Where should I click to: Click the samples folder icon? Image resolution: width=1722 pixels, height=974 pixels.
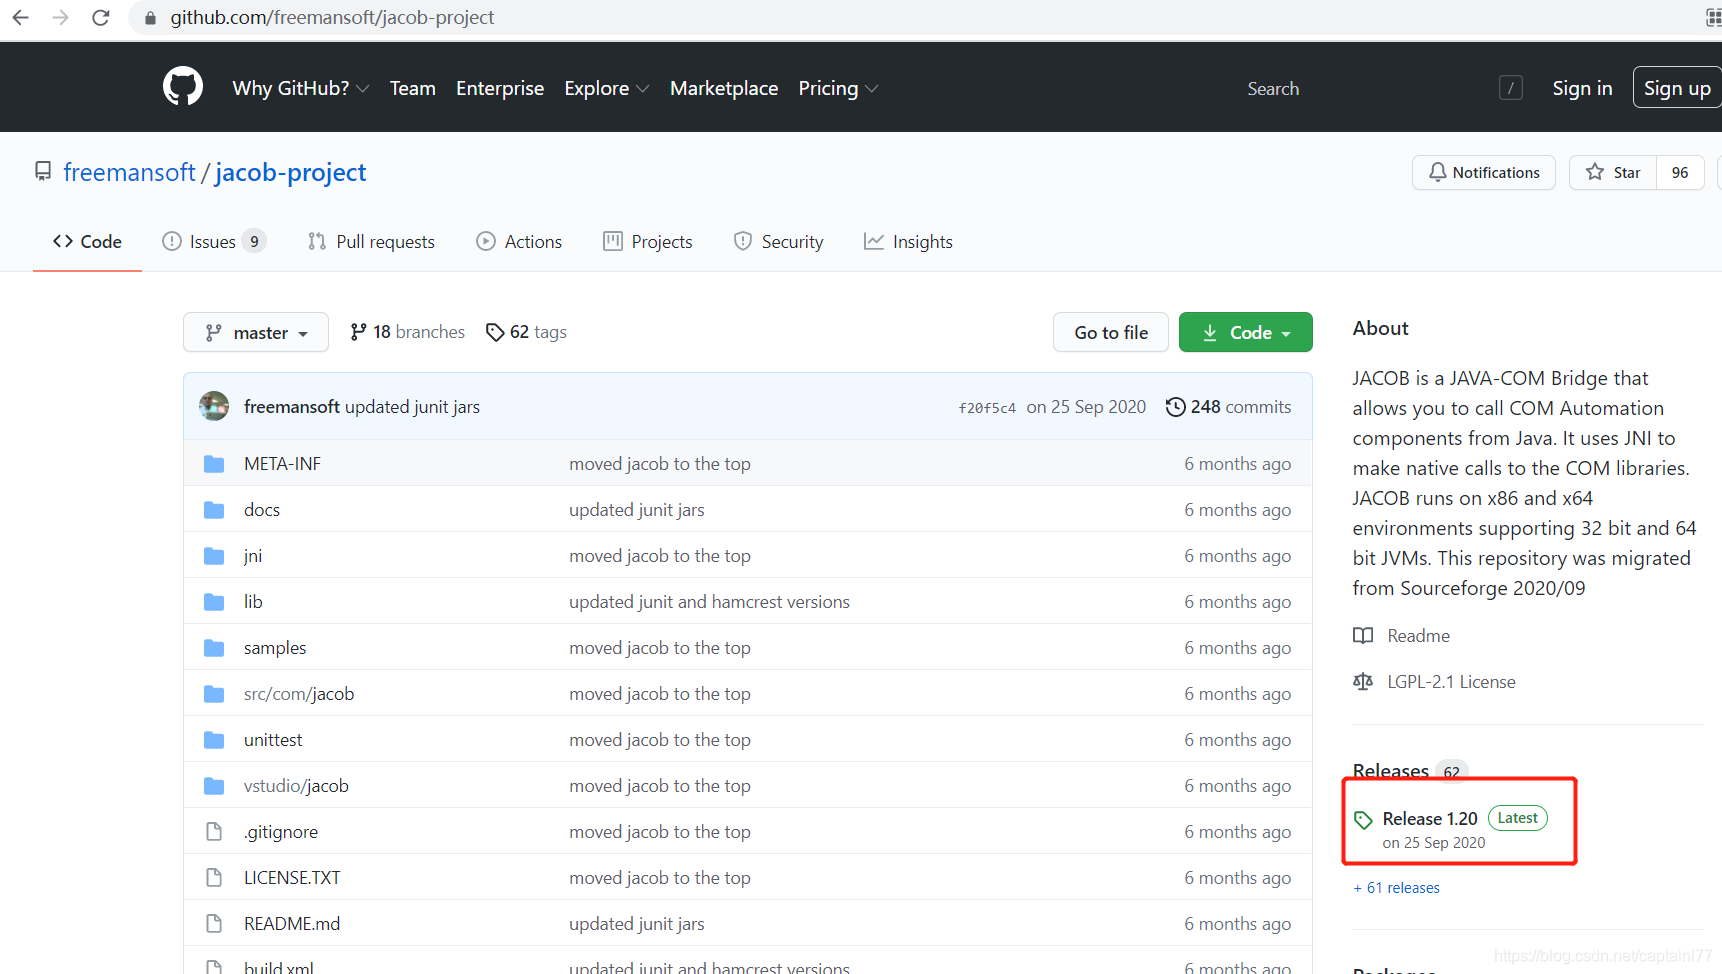coord(214,648)
